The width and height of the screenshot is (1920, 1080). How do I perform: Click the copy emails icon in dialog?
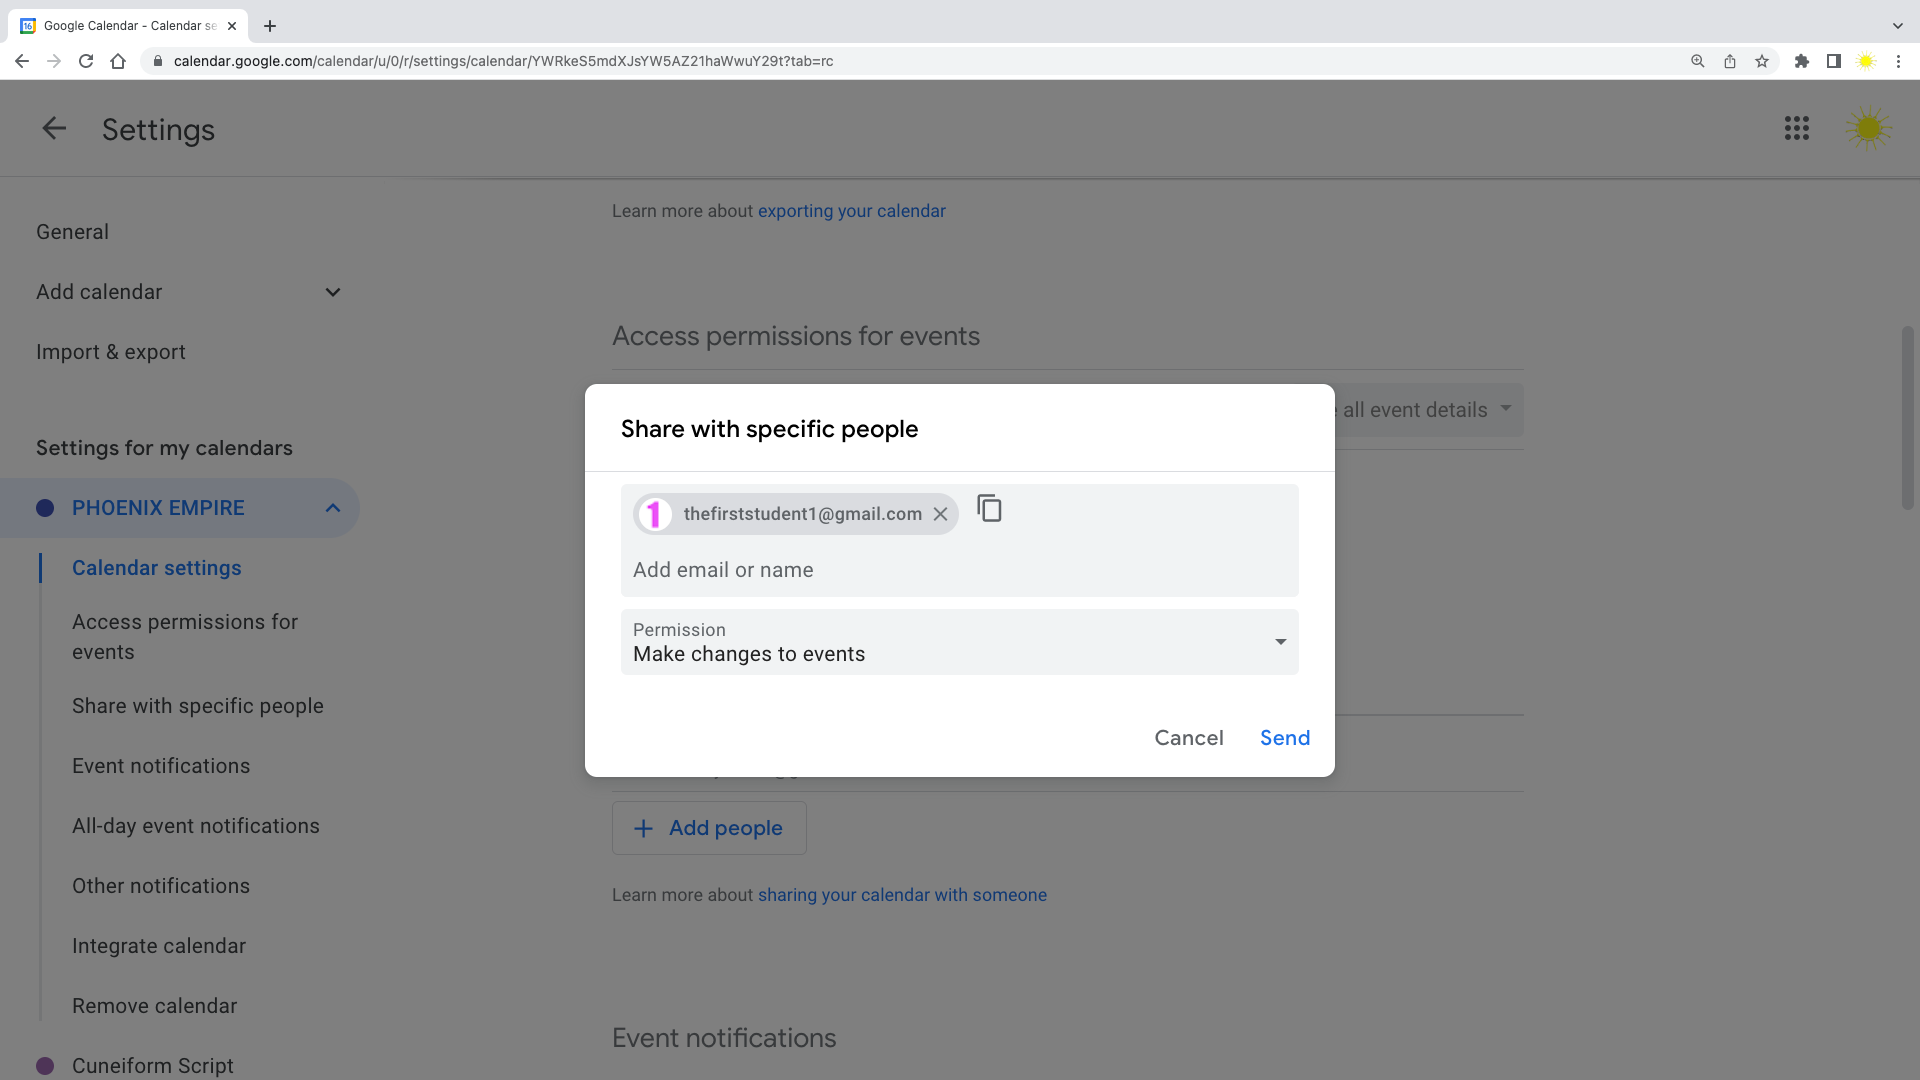point(989,509)
